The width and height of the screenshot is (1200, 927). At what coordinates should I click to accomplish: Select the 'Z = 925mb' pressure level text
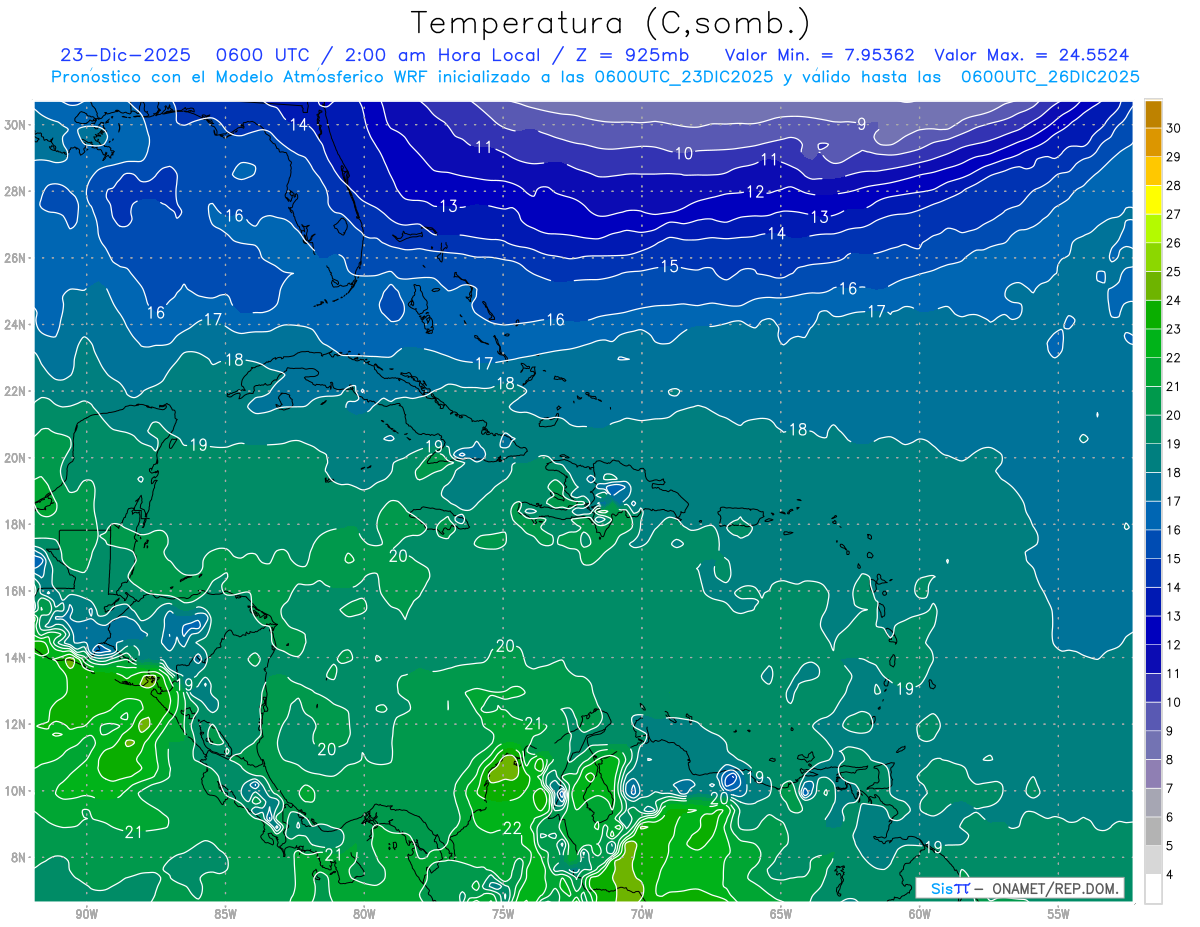pos(628,56)
